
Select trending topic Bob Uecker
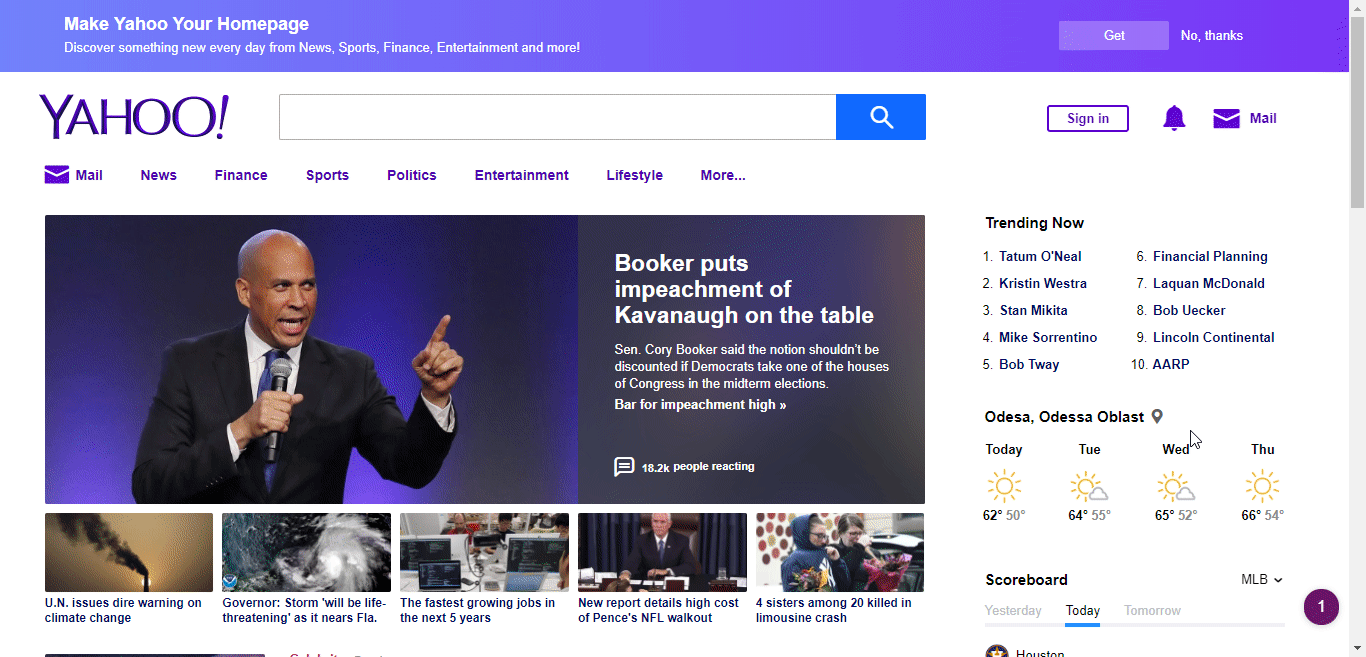point(1189,310)
